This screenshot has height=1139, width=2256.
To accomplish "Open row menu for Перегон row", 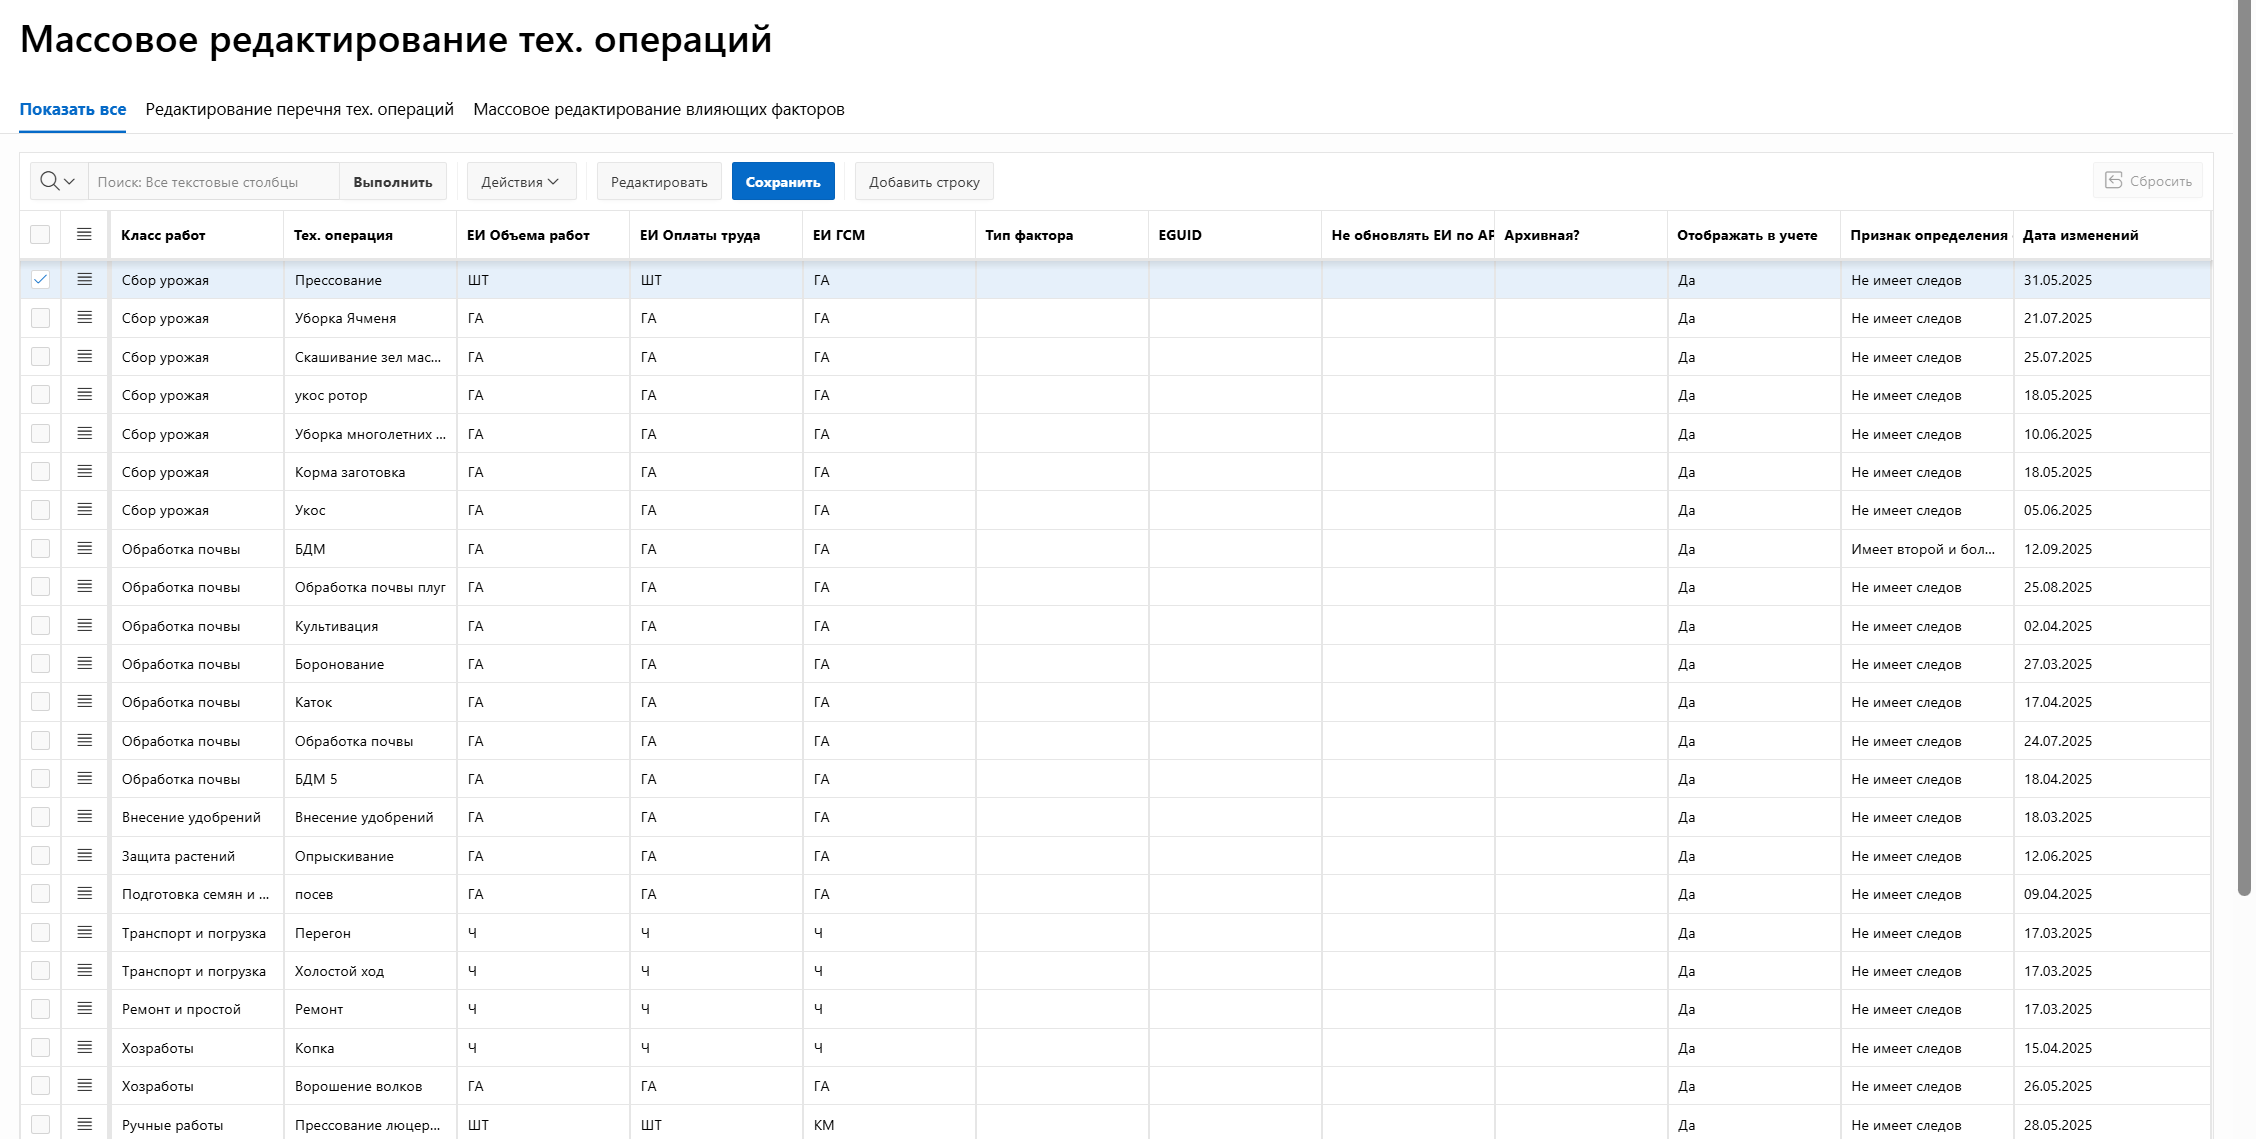I will pyautogui.click(x=85, y=933).
